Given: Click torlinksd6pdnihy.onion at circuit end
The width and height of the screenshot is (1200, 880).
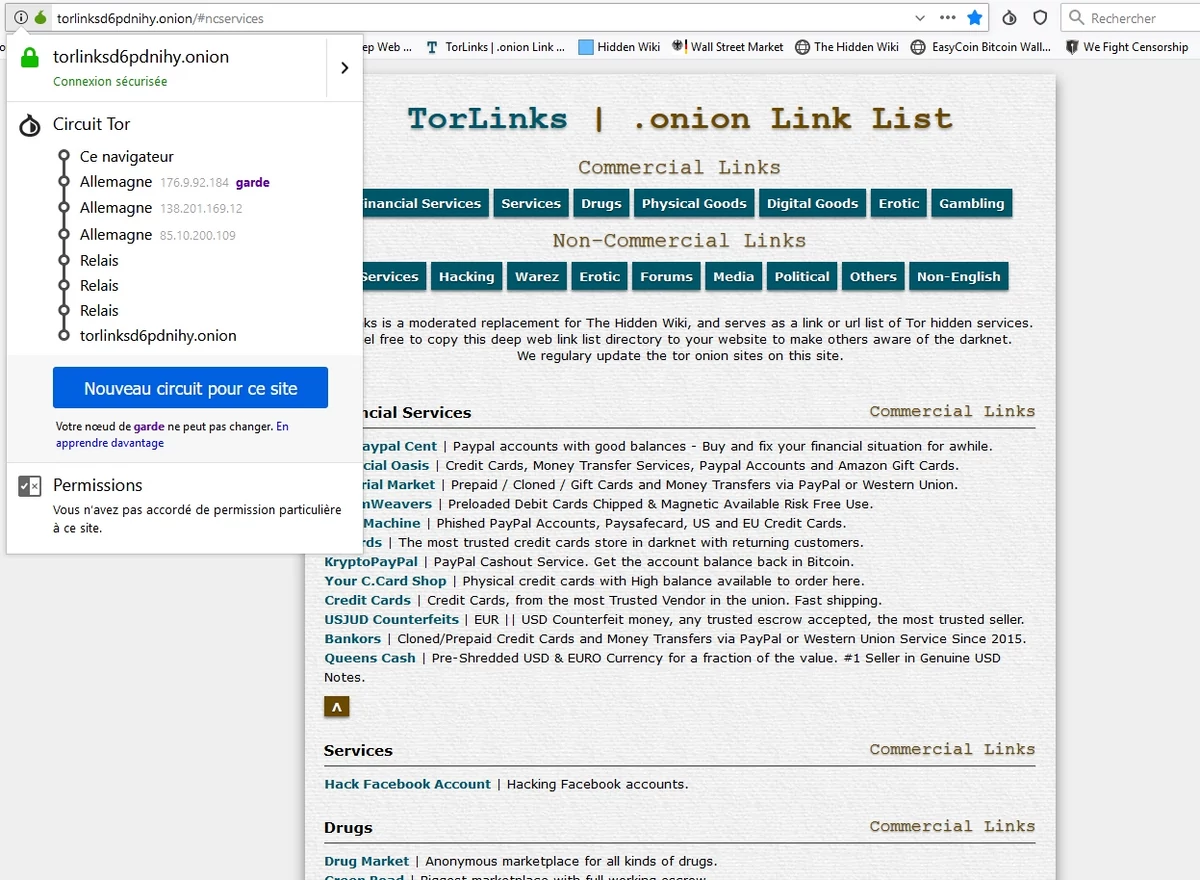Looking at the screenshot, I should click(x=158, y=336).
